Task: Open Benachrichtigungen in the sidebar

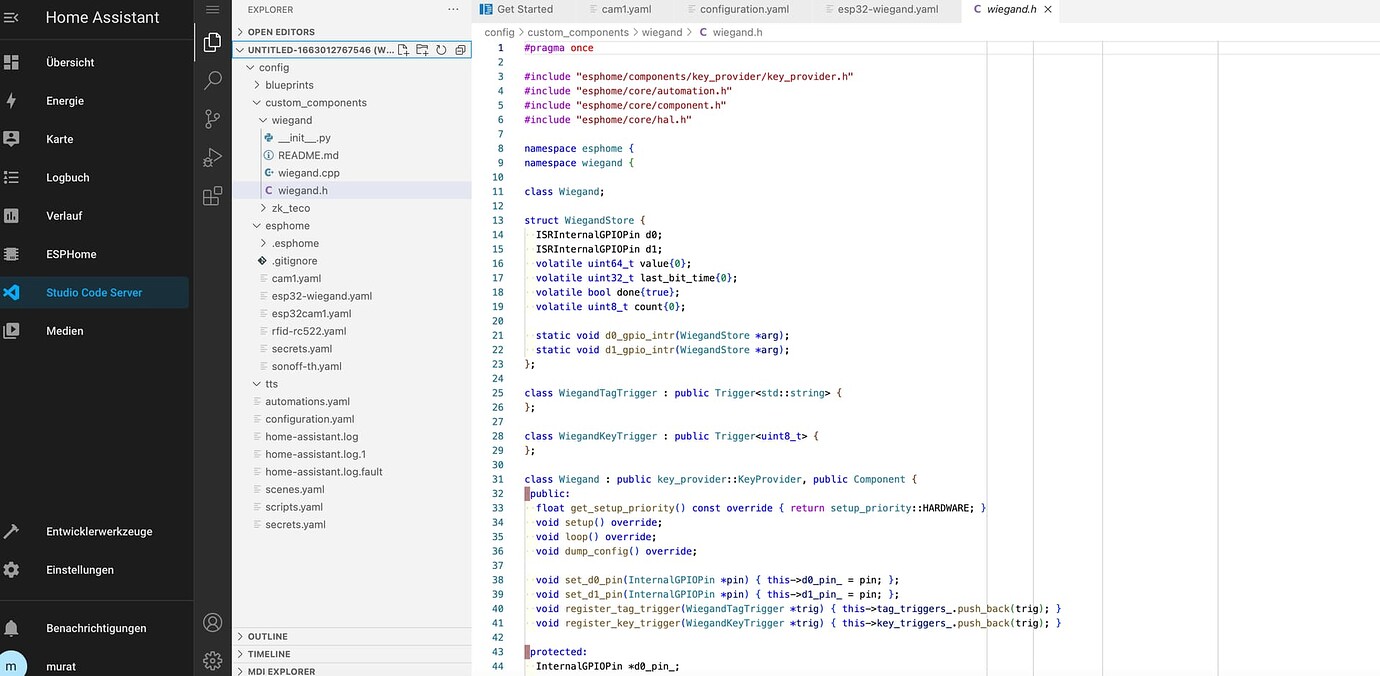Action: (96, 628)
